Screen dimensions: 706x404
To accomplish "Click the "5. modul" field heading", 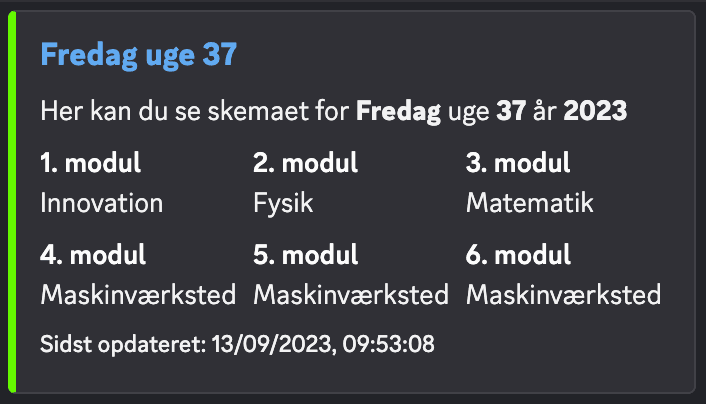I will (x=305, y=255).
